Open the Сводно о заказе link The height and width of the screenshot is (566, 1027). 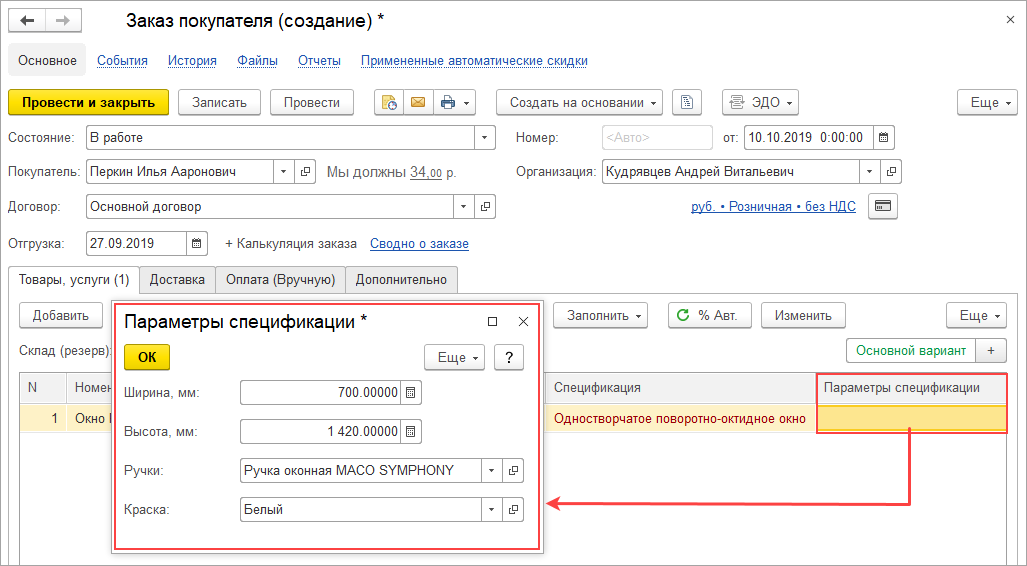click(419, 243)
